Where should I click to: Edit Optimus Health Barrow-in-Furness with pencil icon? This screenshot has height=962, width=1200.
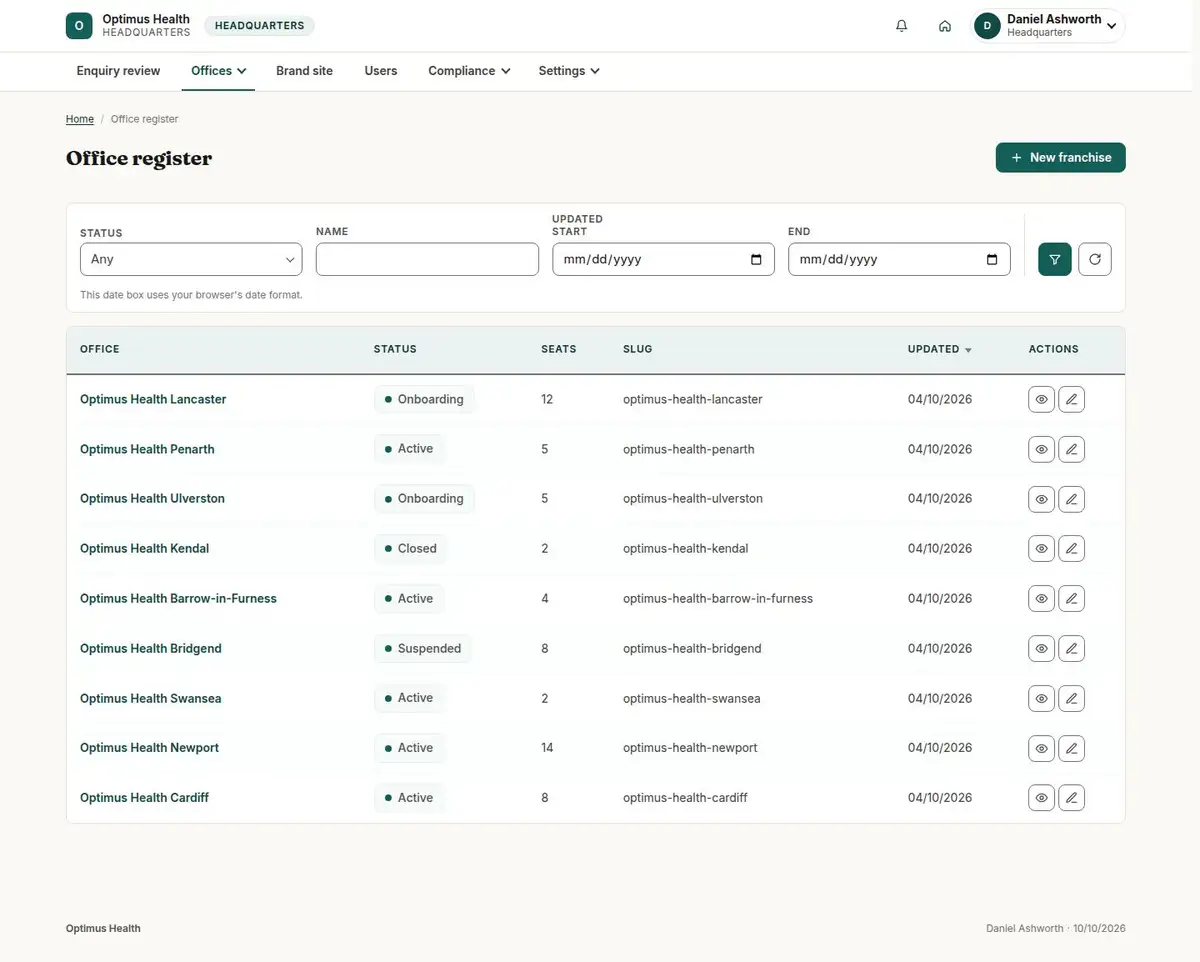(1071, 598)
